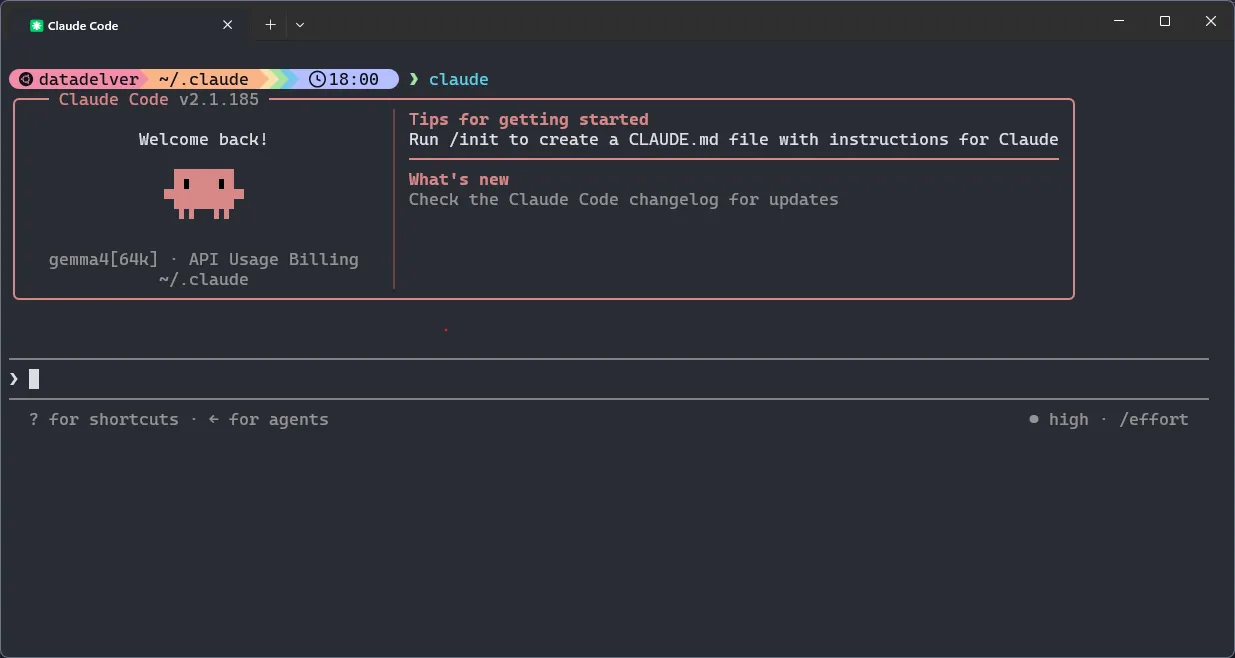
Task: Click the /effort command hint
Action: pos(1154,419)
